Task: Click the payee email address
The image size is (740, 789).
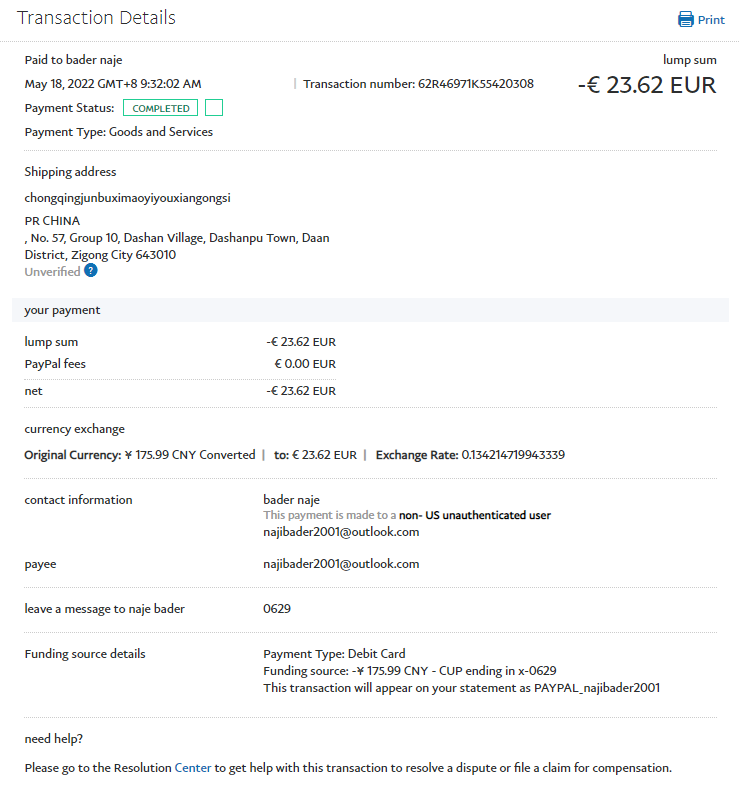Action: [x=341, y=564]
